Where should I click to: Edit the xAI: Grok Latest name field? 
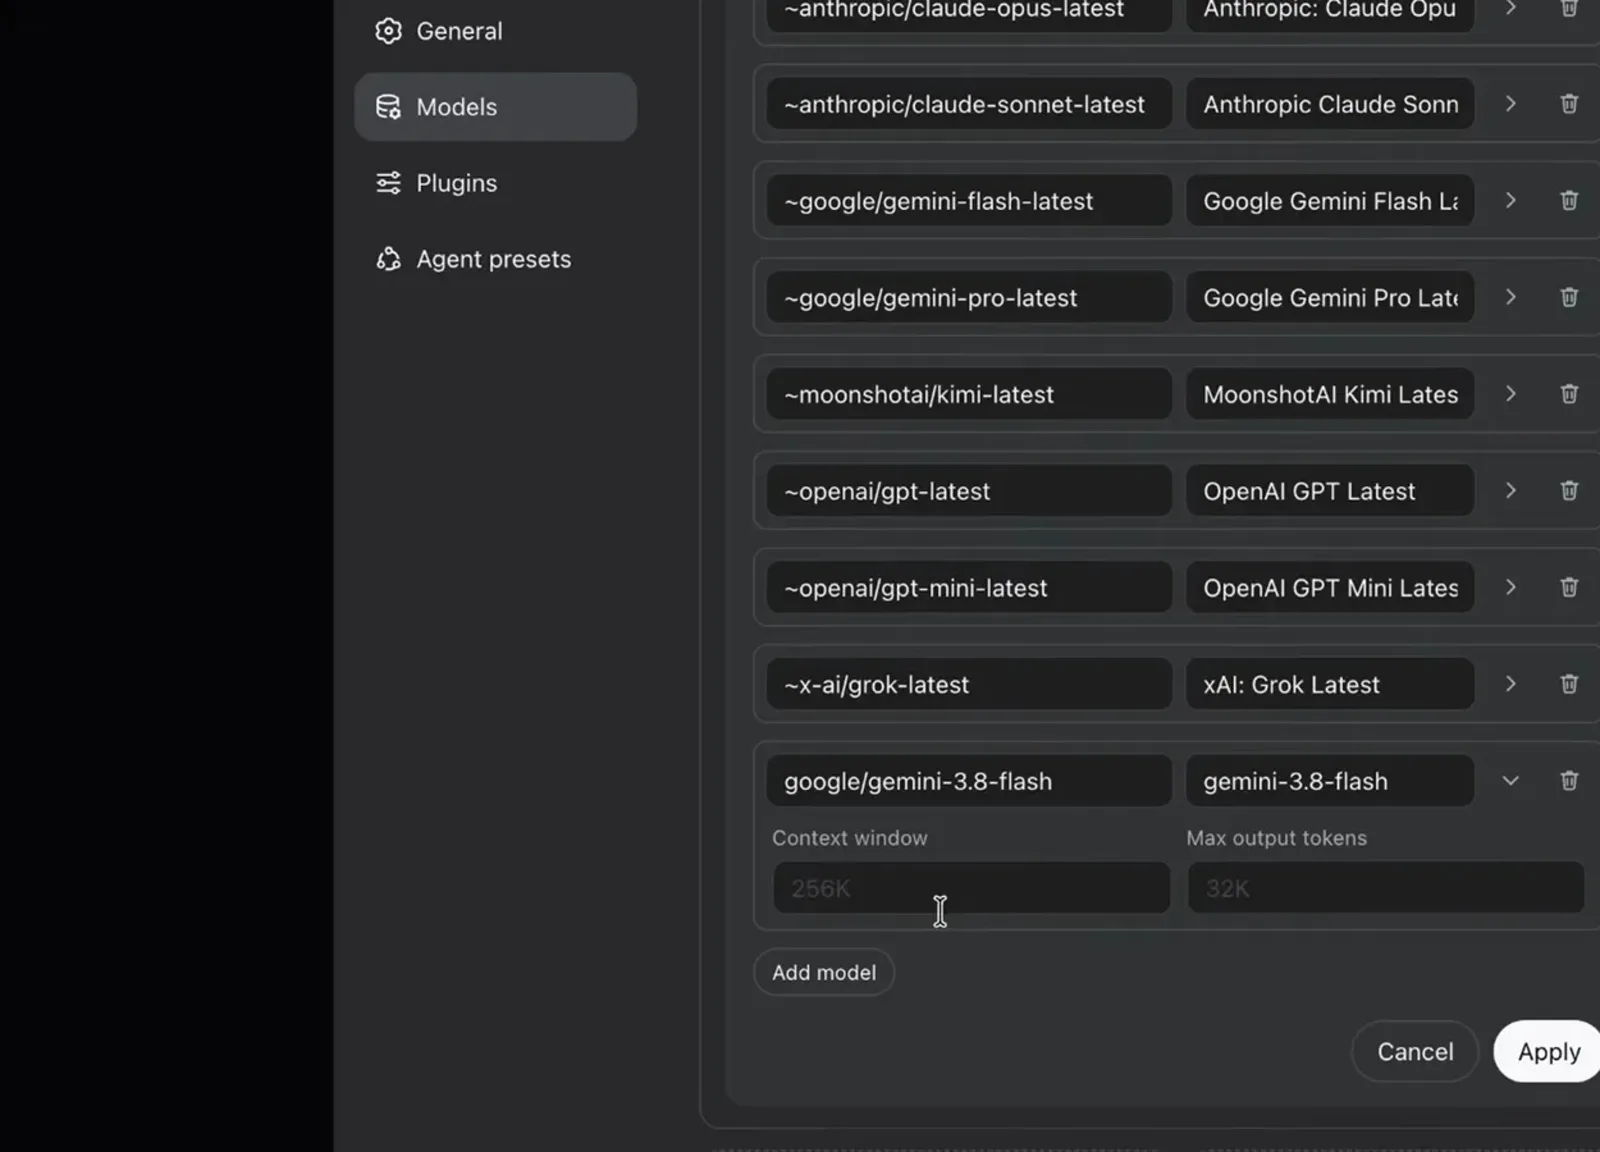tap(1330, 684)
